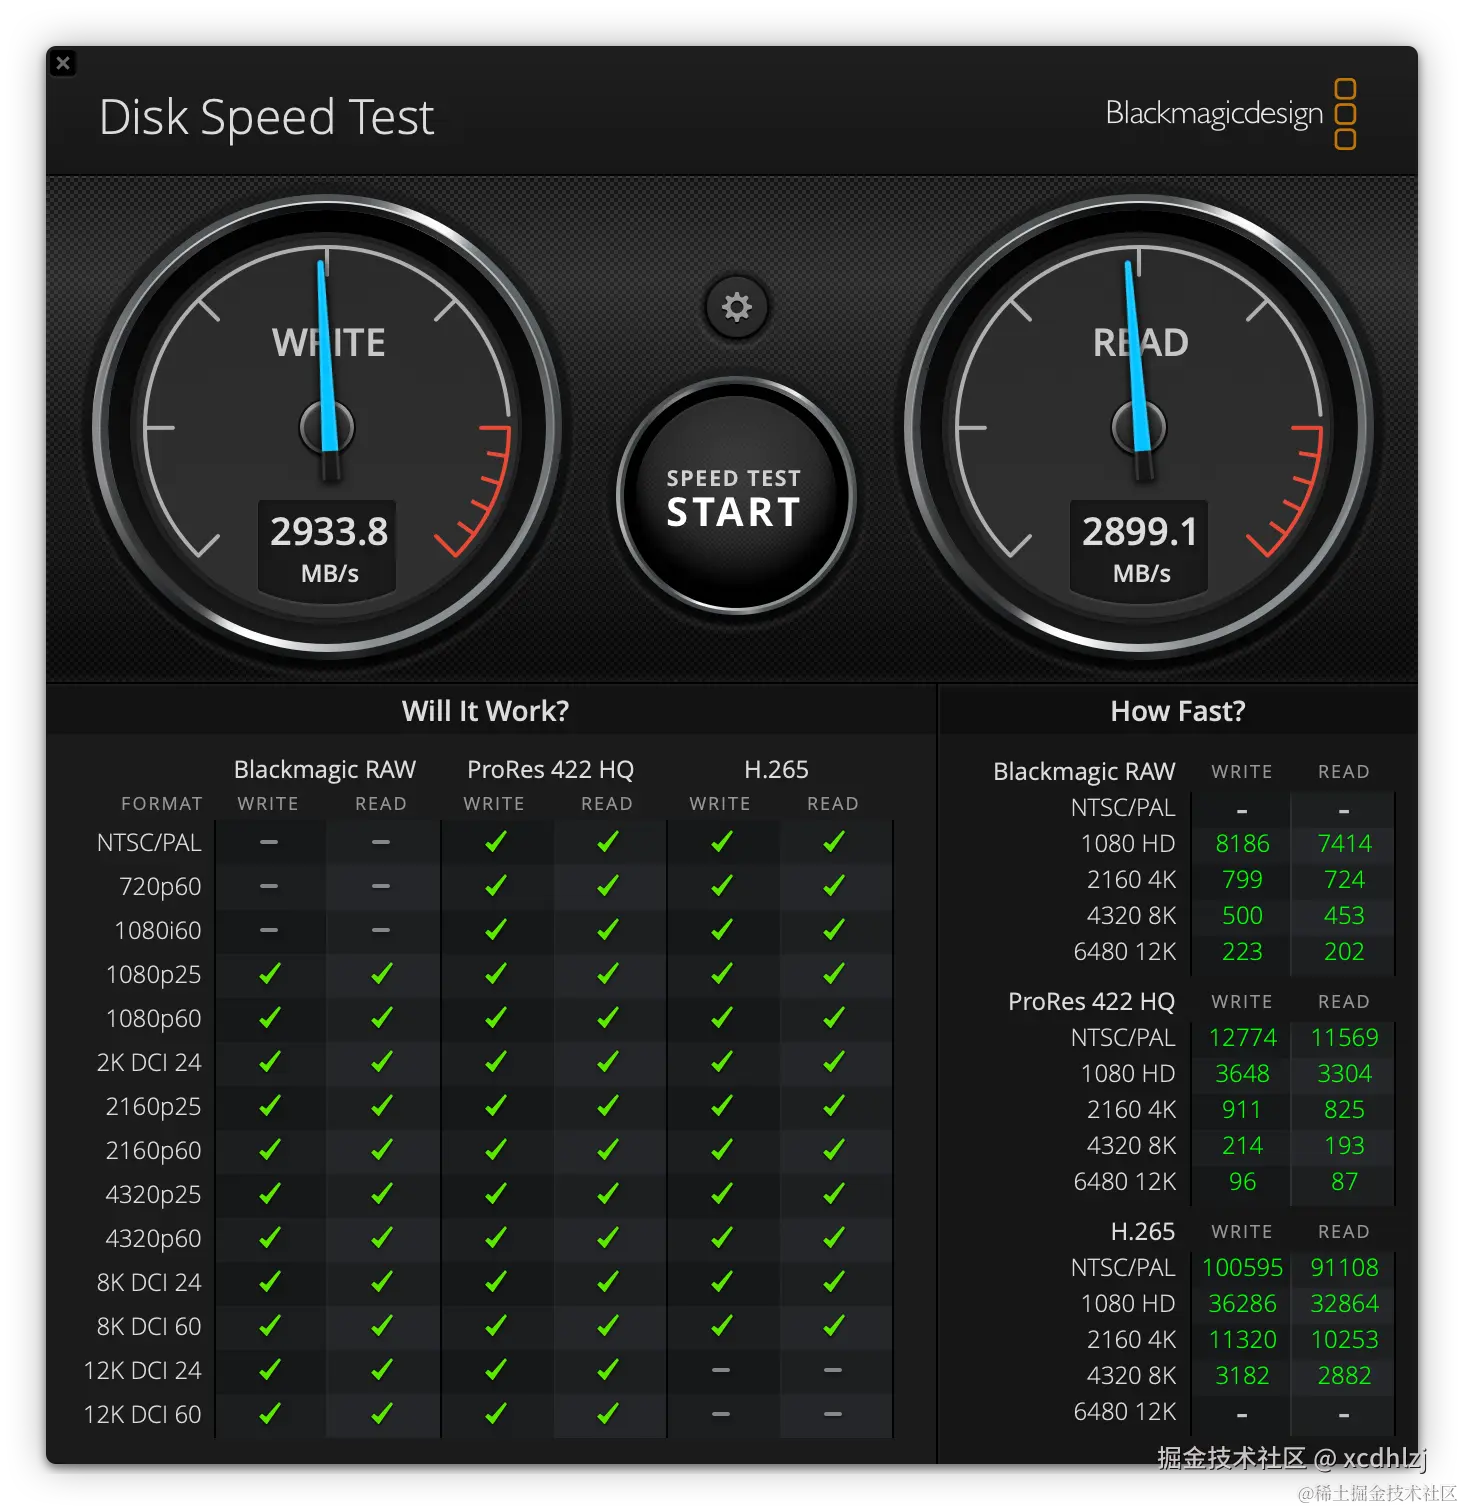Click the 10253 H.265 2160 4K read value
This screenshot has width=1464, height=1510.
[x=1344, y=1340]
